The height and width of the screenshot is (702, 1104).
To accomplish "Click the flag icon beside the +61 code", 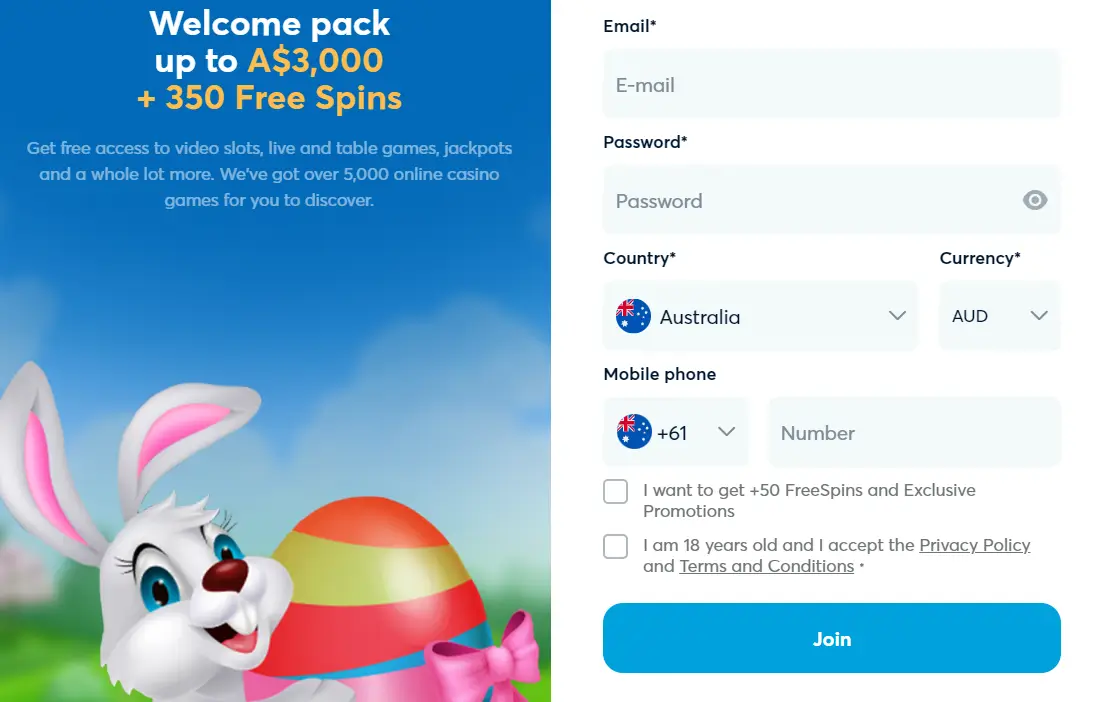I will click(x=634, y=432).
